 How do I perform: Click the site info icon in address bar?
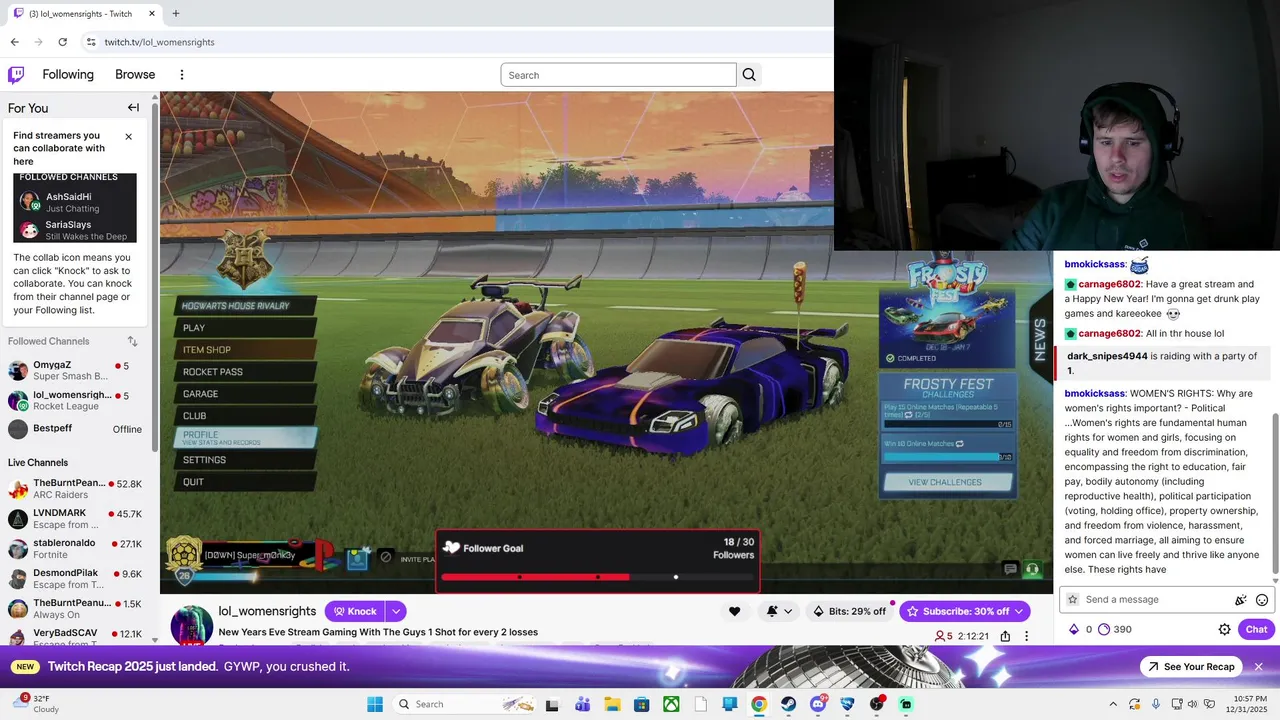(91, 42)
